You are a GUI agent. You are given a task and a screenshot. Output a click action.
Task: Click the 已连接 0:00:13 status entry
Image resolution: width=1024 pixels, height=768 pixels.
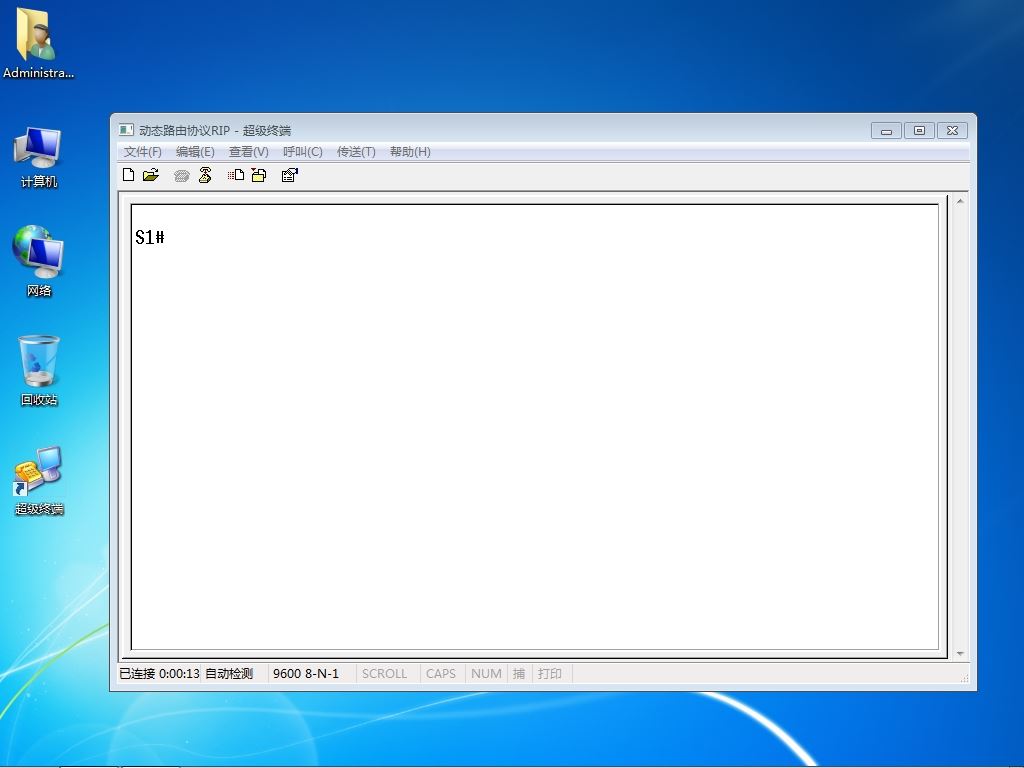coord(159,673)
